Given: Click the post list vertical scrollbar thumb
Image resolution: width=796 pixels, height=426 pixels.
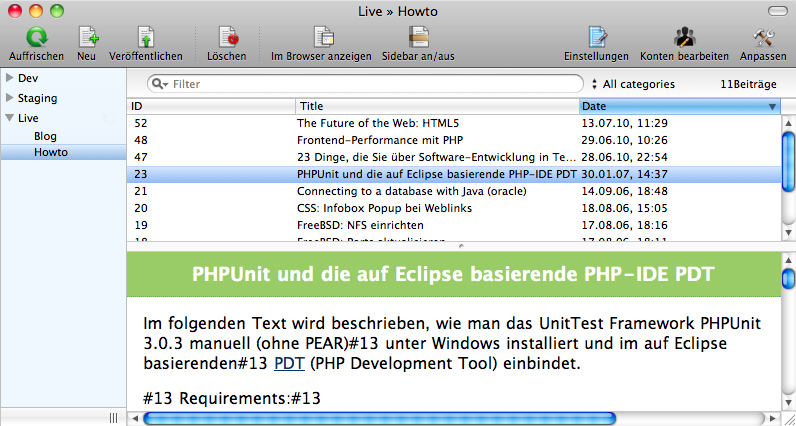Looking at the screenshot, I should point(788,161).
